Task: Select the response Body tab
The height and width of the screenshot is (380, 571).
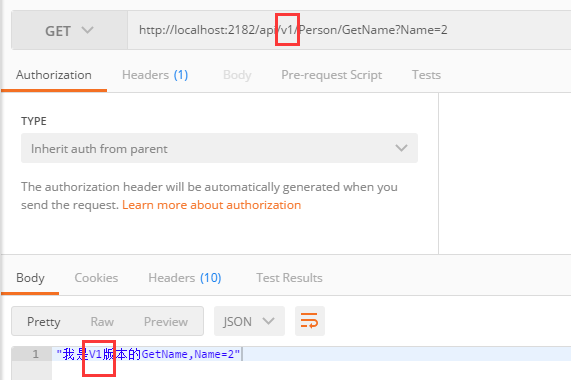Action: [x=30, y=278]
